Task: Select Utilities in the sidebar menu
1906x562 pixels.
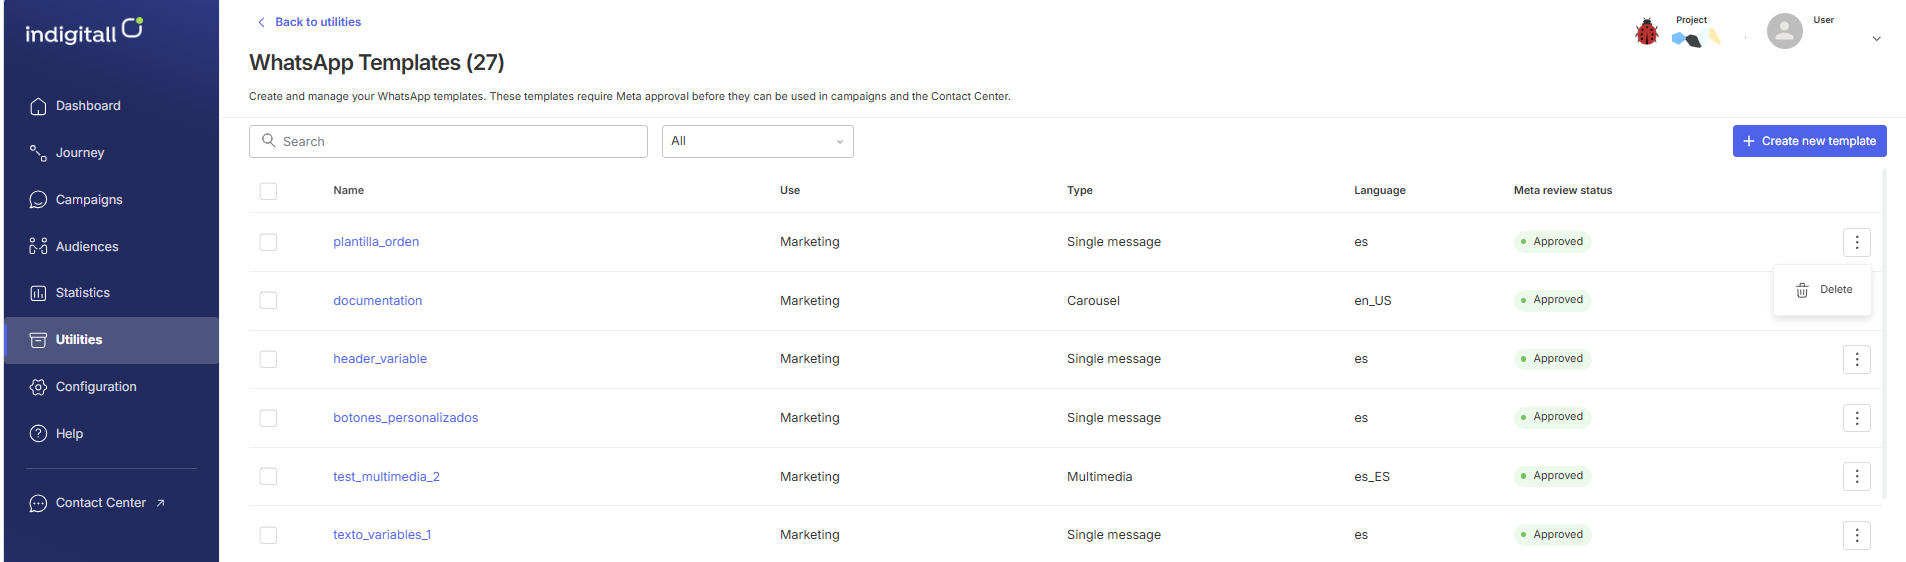Action: [112, 340]
